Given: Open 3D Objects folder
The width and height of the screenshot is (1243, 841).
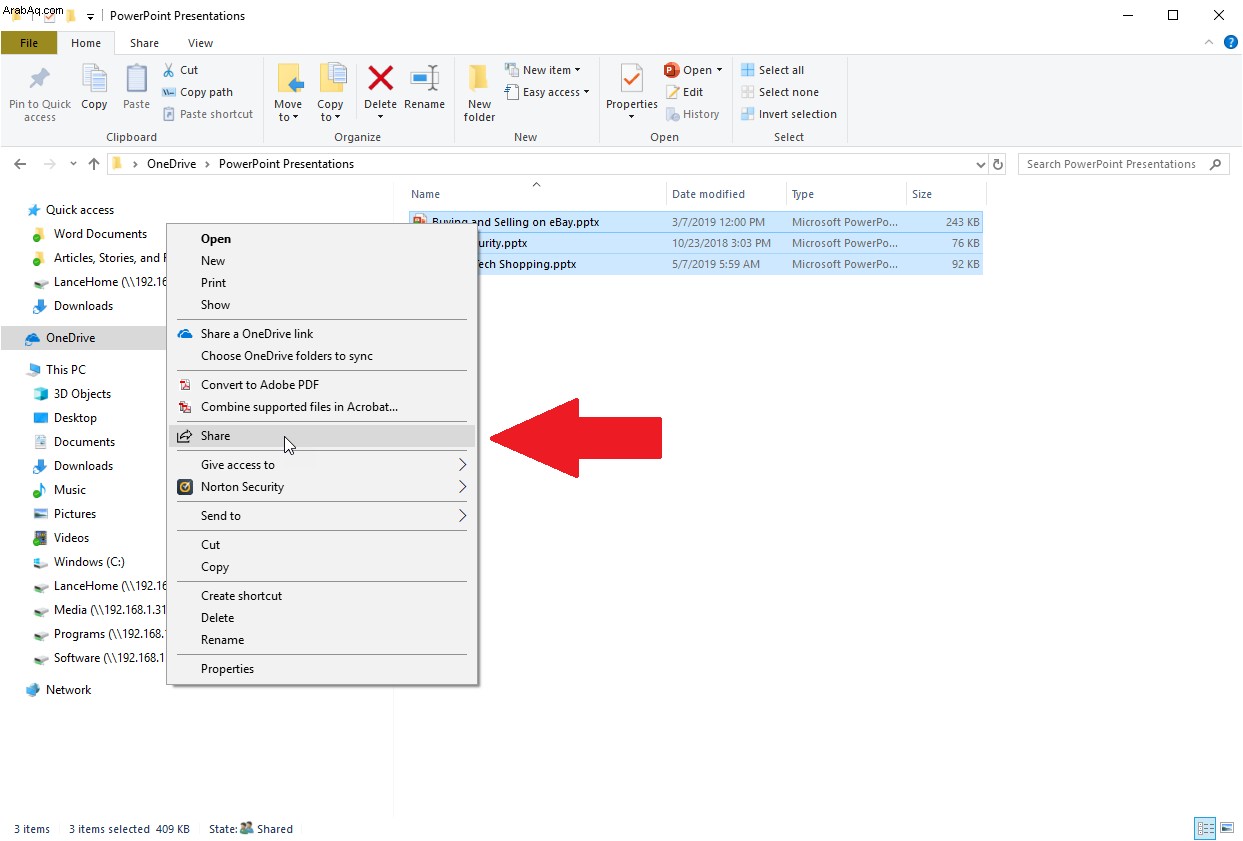Looking at the screenshot, I should click(82, 394).
